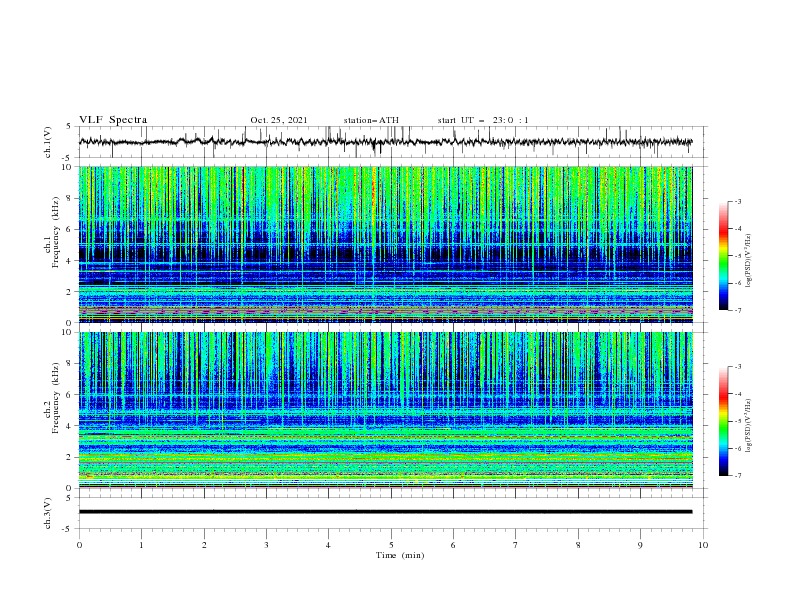Click the 'VLF Spectra' title text

coord(113,120)
